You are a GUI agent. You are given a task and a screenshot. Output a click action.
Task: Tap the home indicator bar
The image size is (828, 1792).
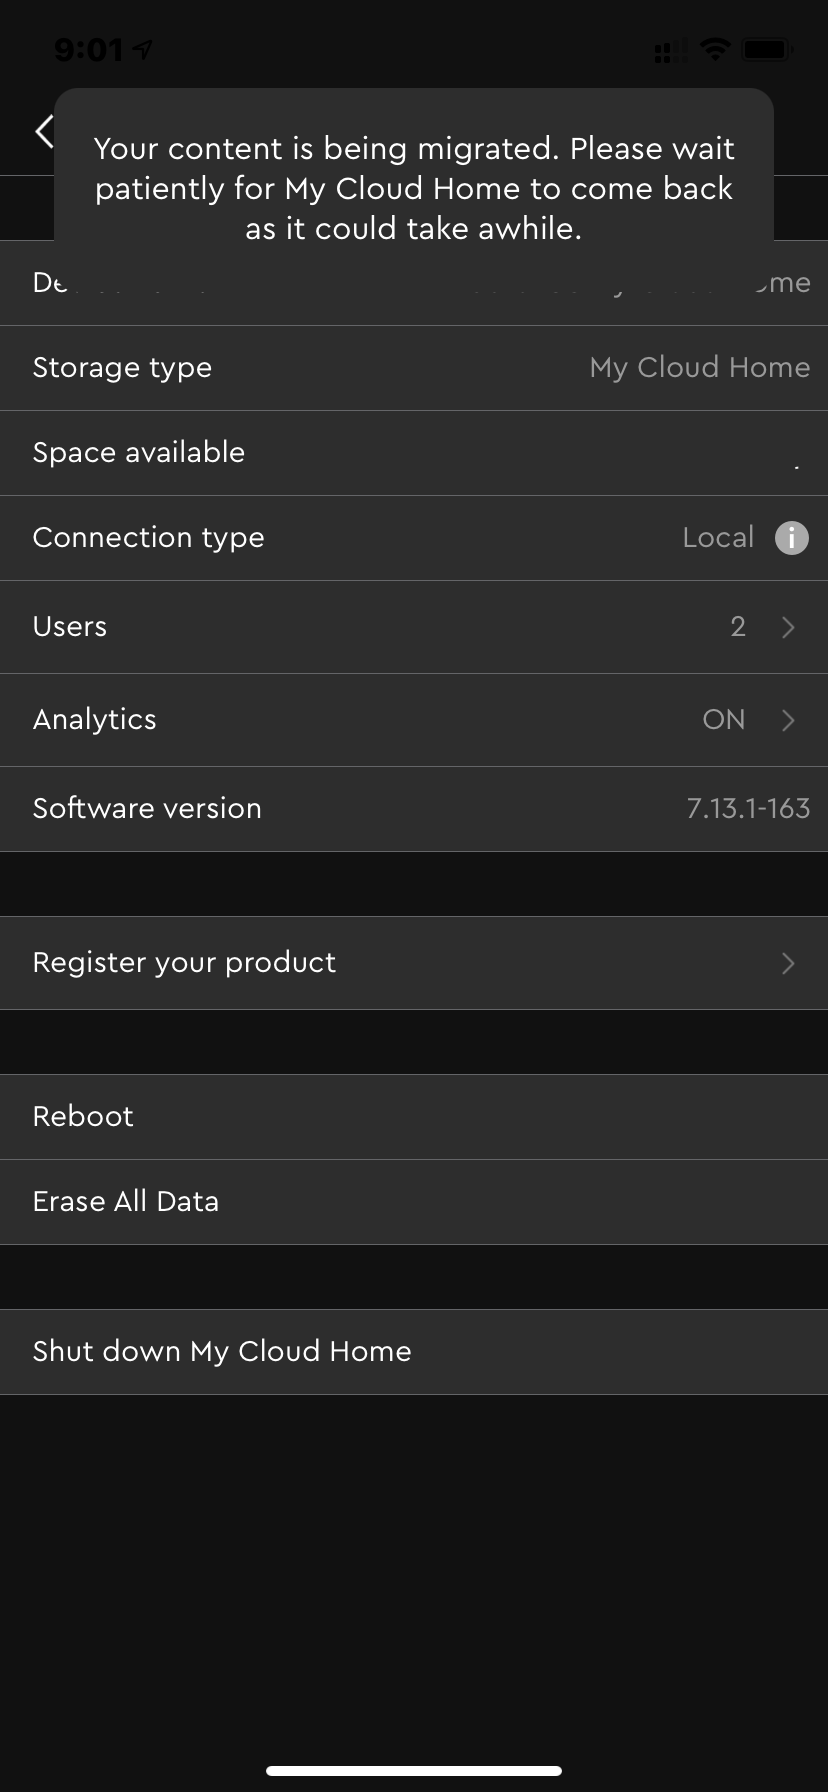click(414, 1771)
